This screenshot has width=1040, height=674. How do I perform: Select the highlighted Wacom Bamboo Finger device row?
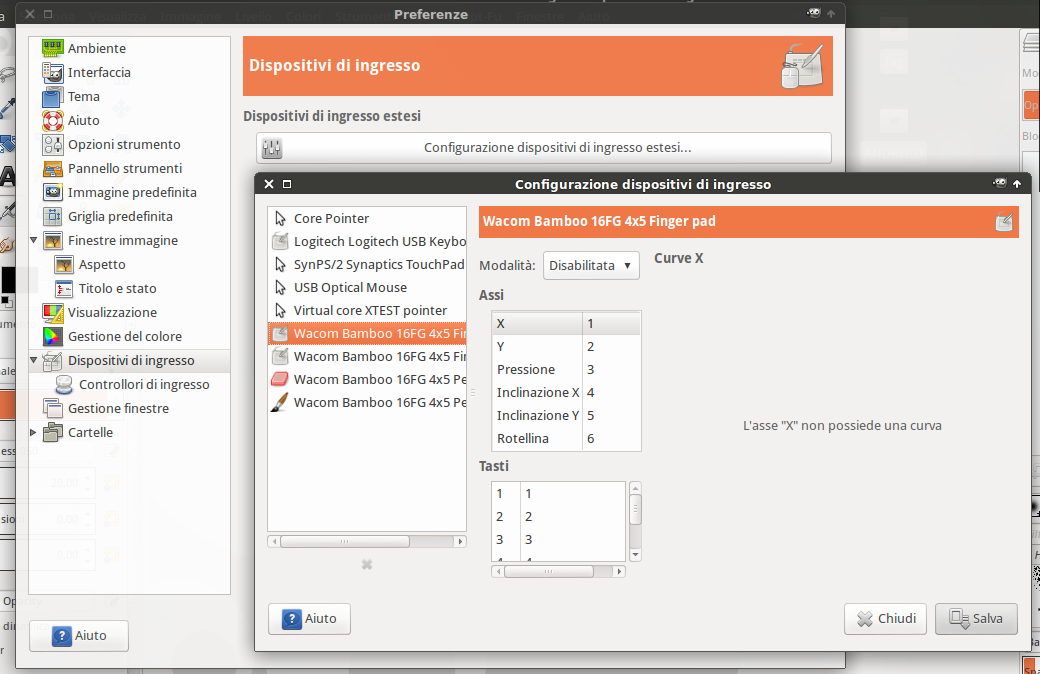pos(367,334)
